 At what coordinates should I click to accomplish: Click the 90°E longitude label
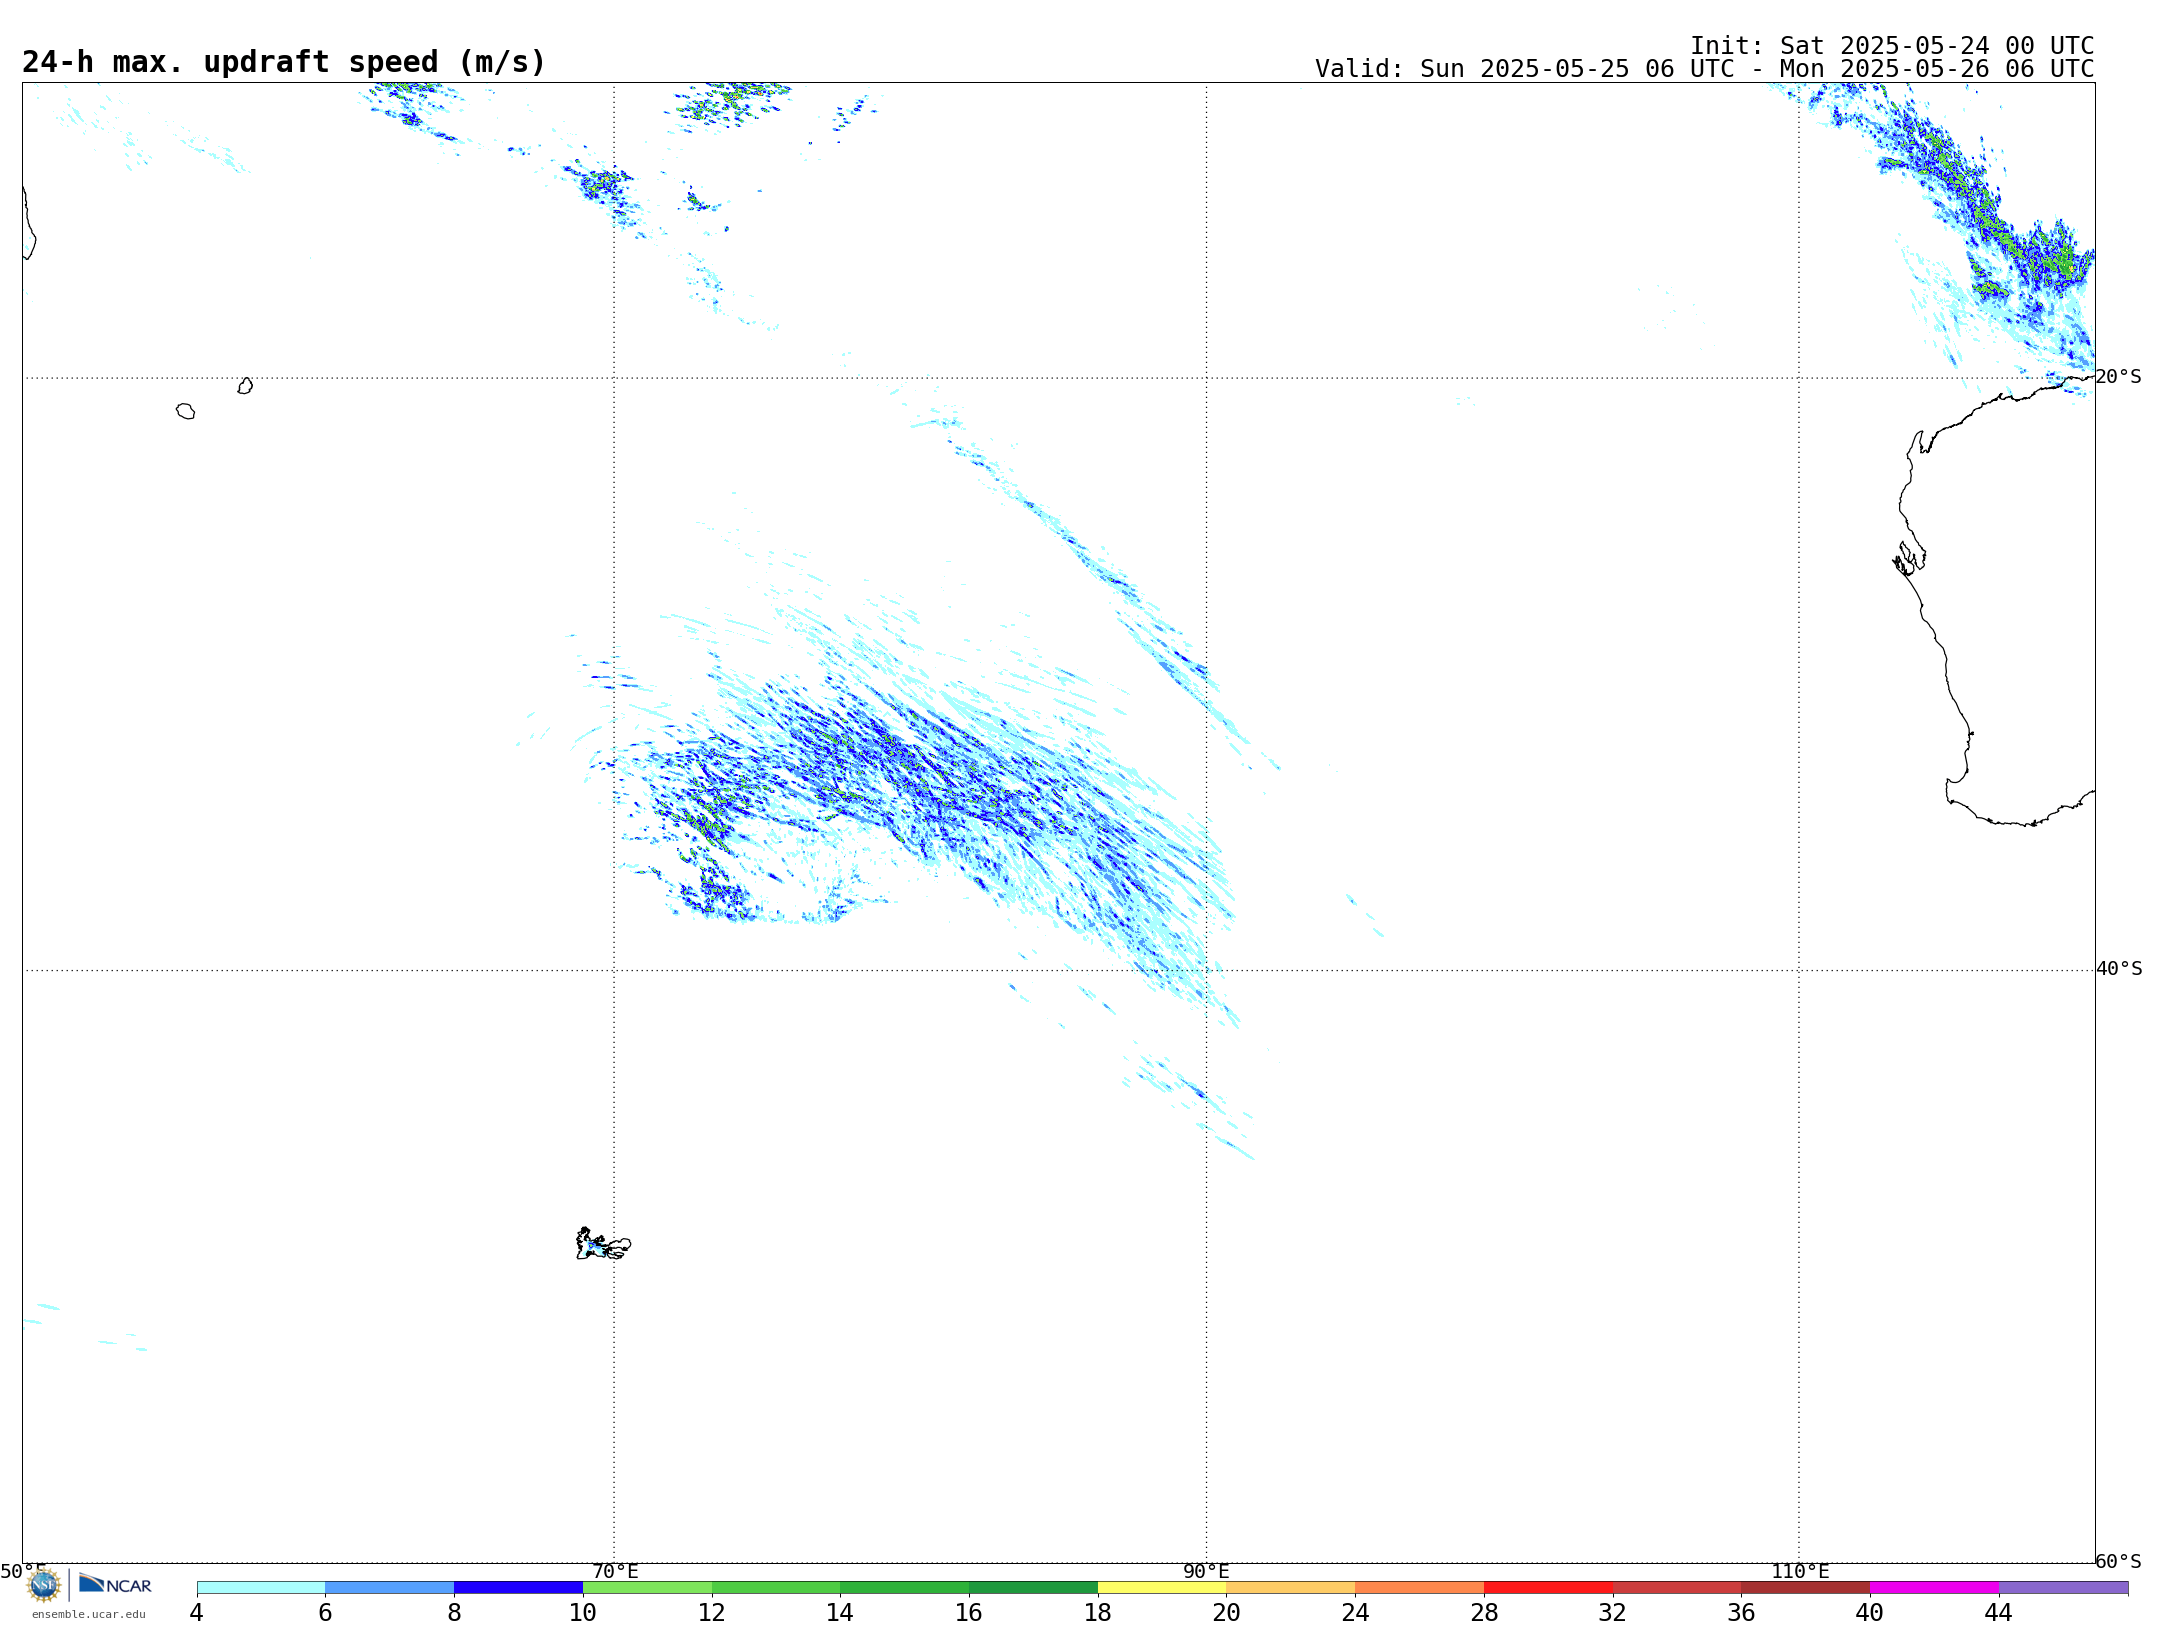[x=1206, y=1571]
